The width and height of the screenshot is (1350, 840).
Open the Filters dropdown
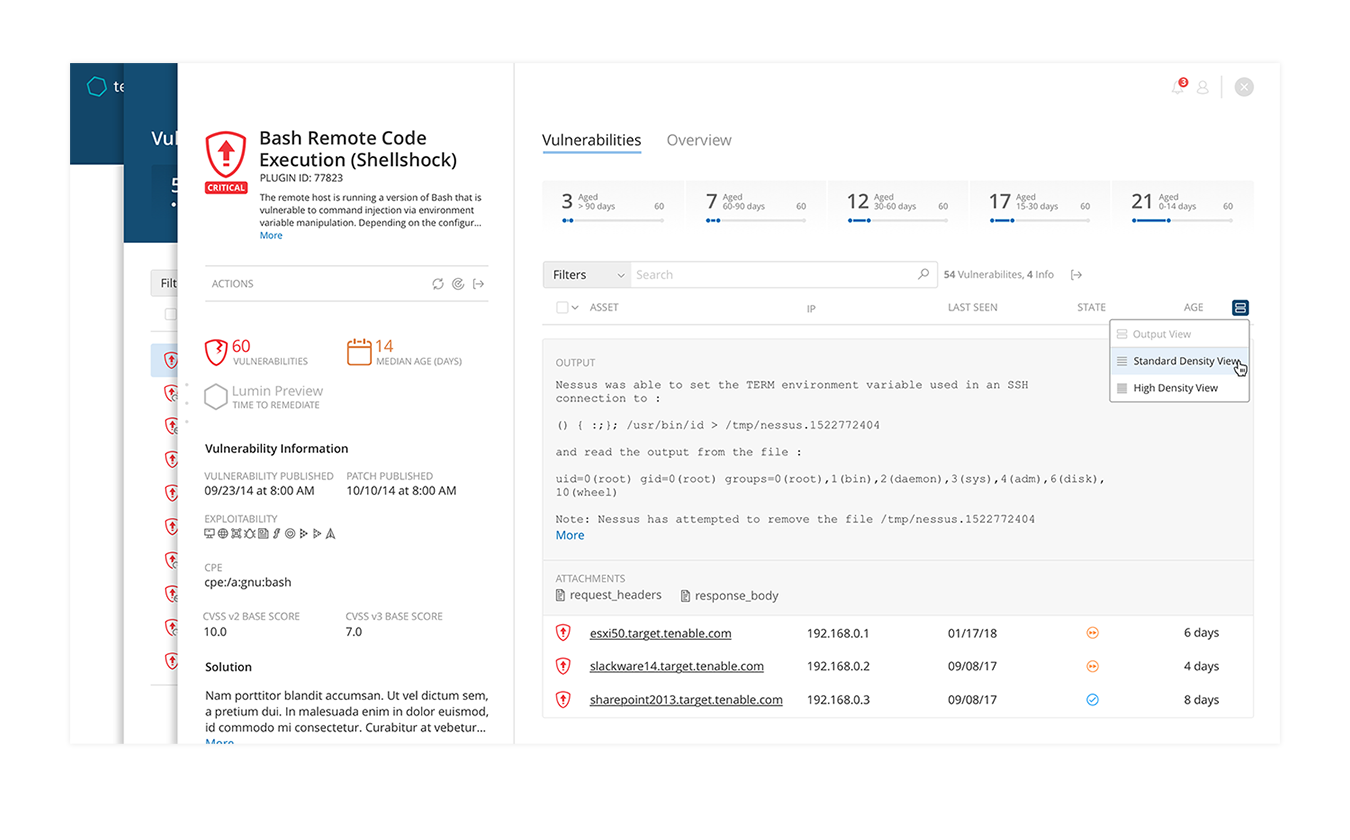click(x=588, y=275)
